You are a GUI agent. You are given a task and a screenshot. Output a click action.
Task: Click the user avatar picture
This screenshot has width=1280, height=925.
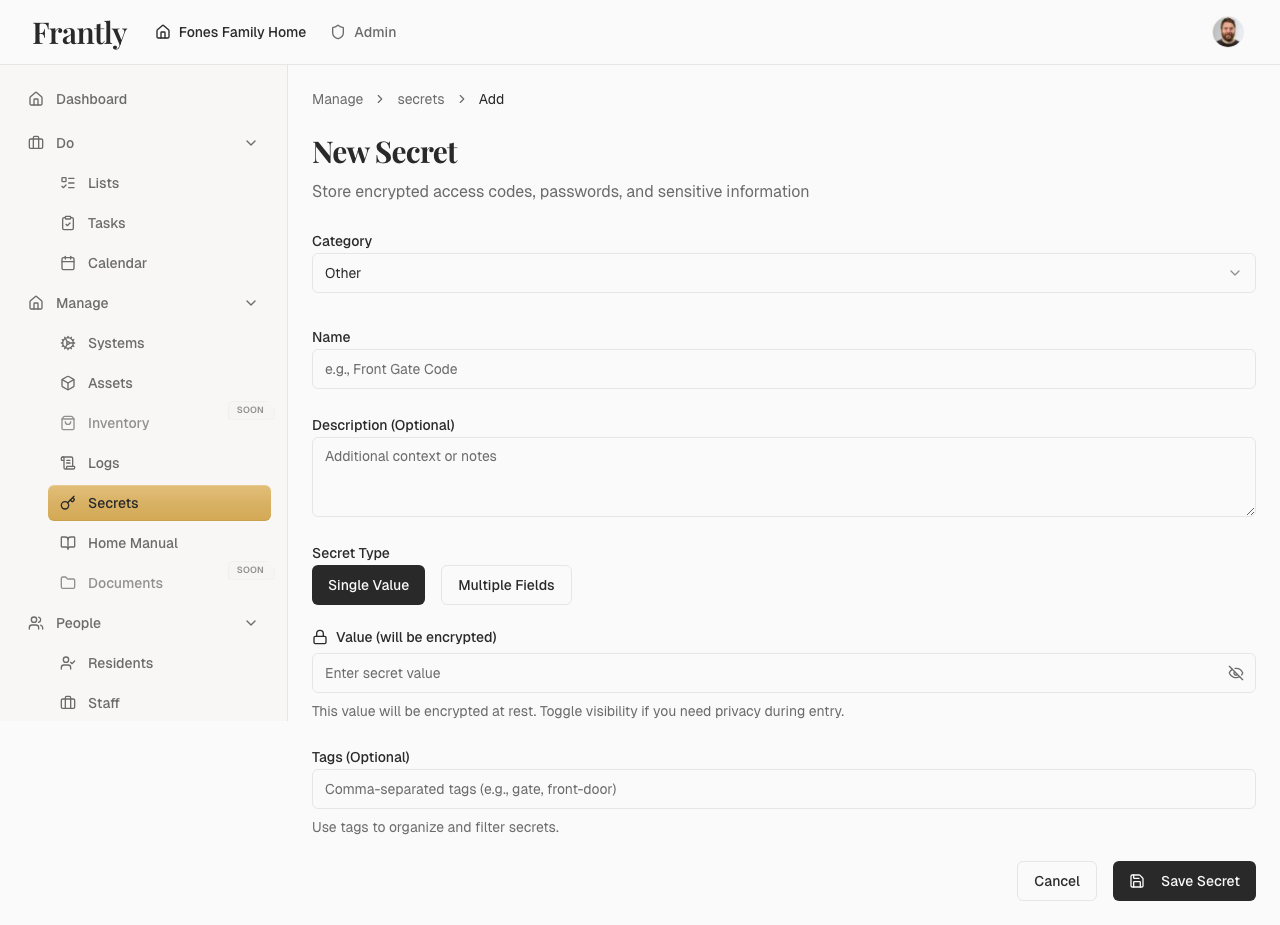pos(1227,31)
